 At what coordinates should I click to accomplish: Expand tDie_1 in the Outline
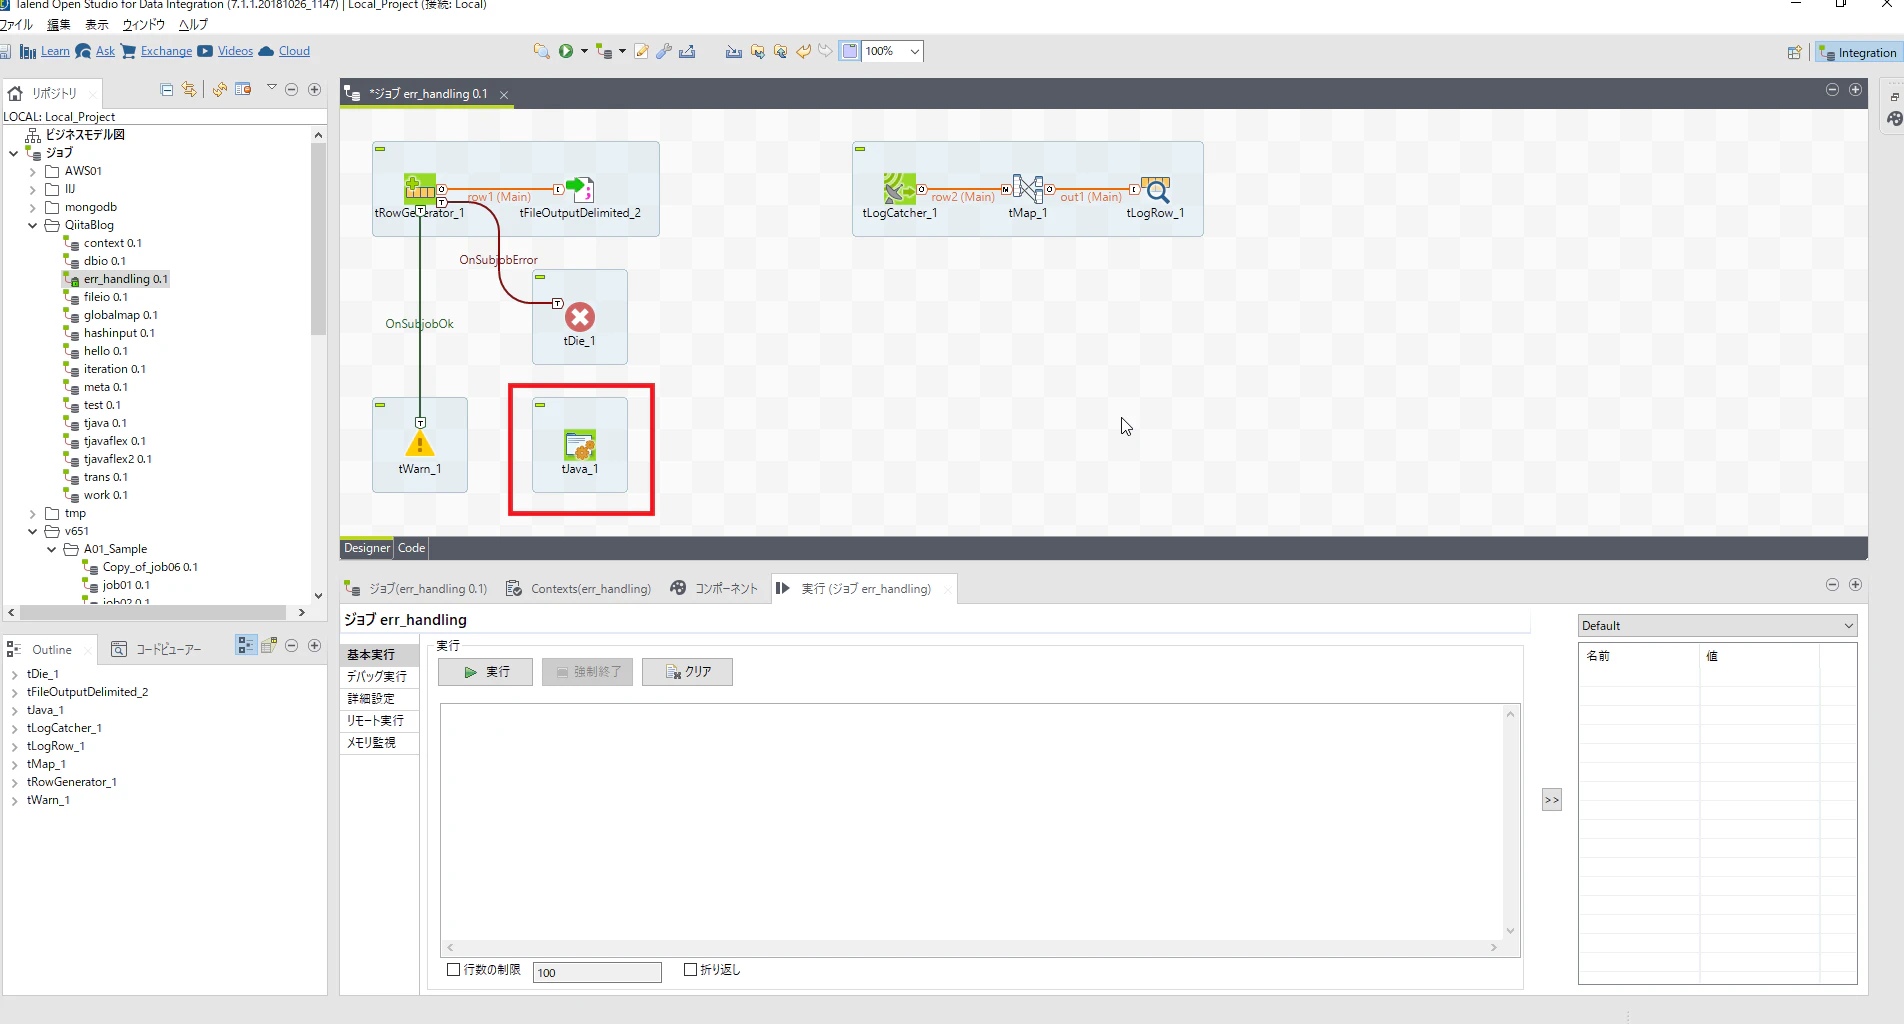[x=14, y=675]
